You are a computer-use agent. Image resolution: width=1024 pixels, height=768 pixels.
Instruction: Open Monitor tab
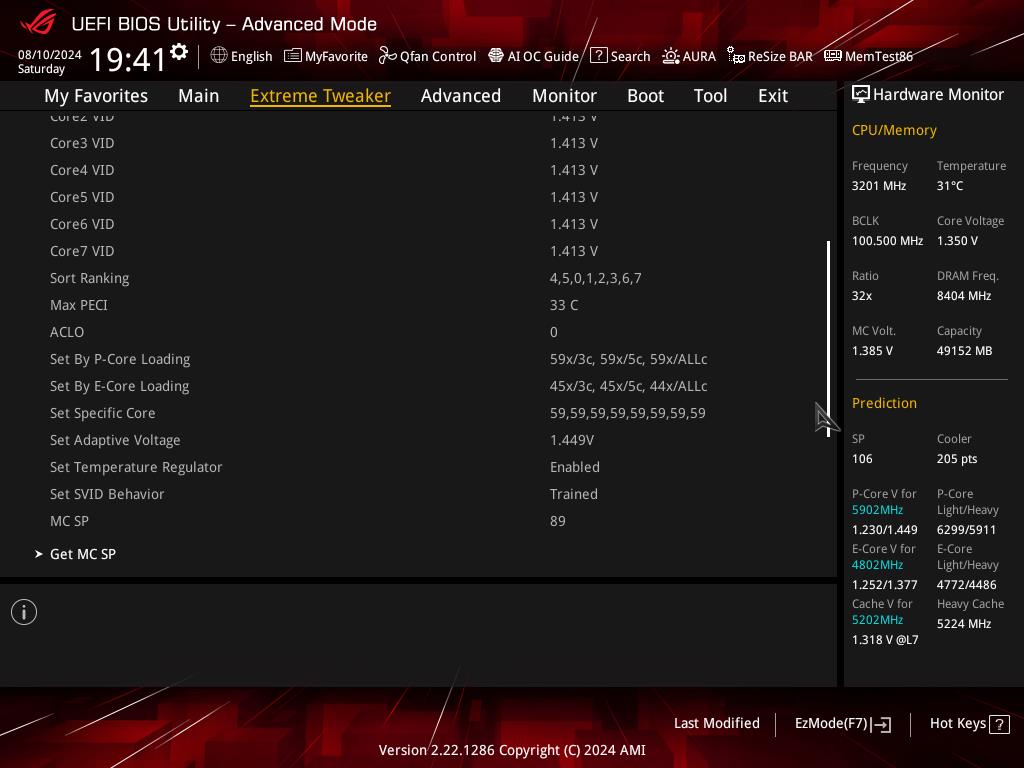[x=564, y=96]
